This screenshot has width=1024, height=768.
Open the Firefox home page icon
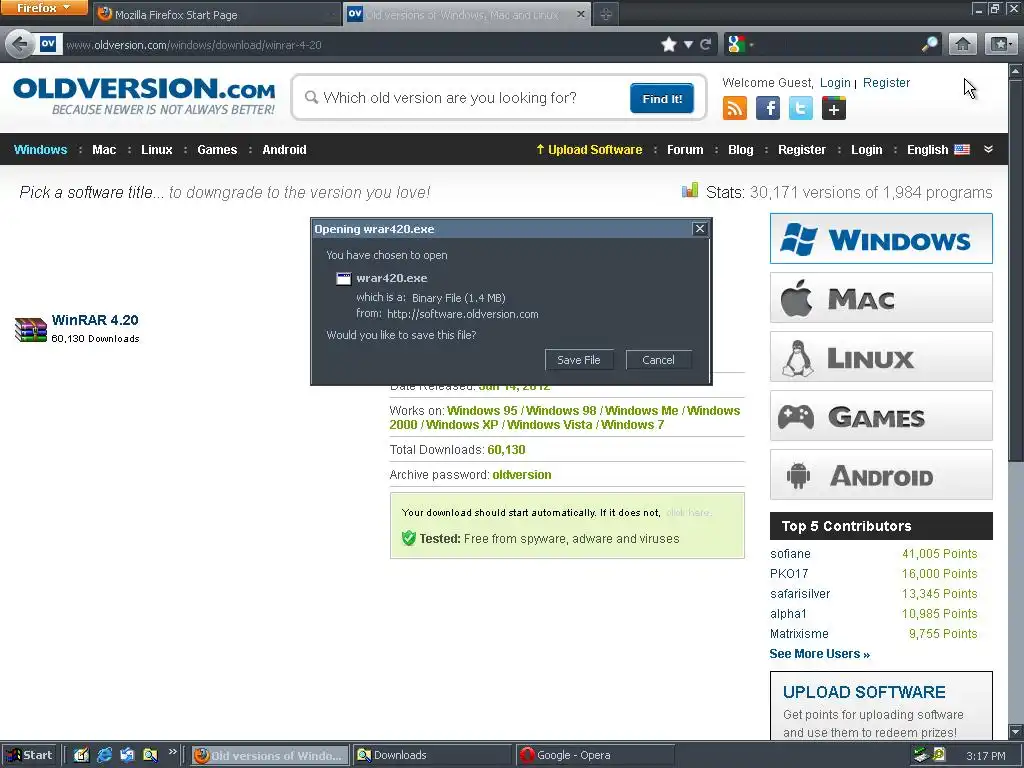(963, 44)
